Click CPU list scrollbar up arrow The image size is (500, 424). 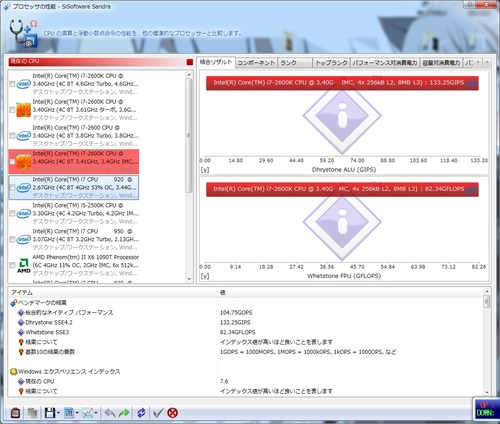click(x=189, y=75)
